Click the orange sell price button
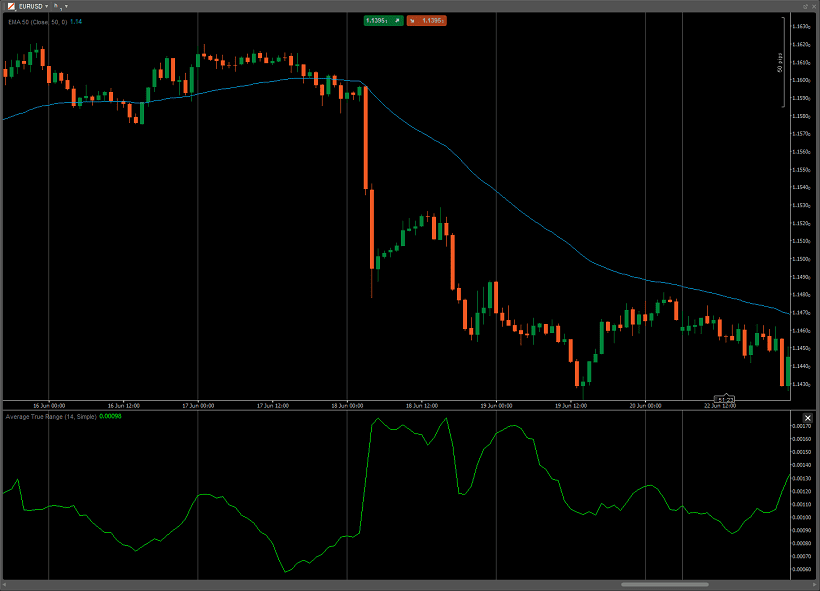Viewport: 820px width, 591px height. 427,21
